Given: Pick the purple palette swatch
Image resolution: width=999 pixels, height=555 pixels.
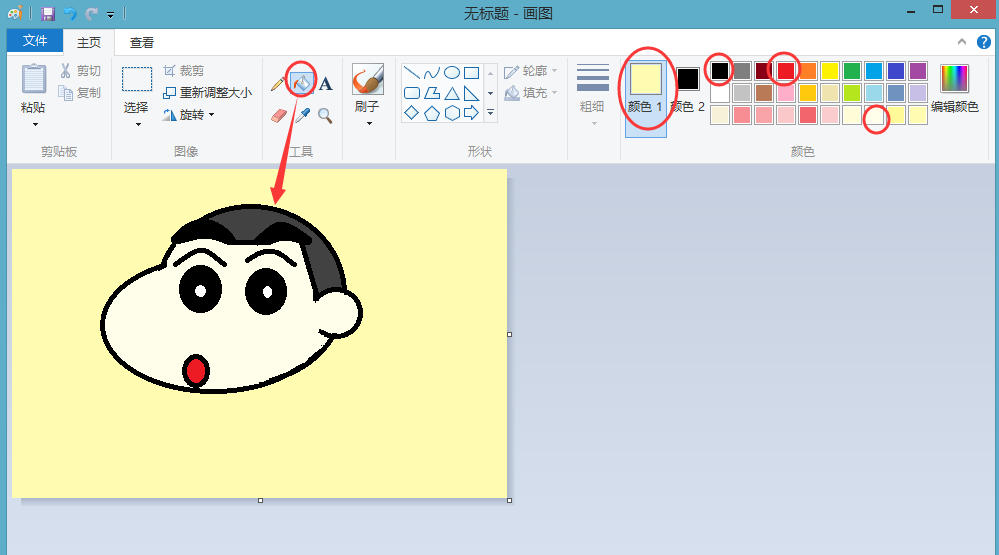Looking at the screenshot, I should click(918, 71).
